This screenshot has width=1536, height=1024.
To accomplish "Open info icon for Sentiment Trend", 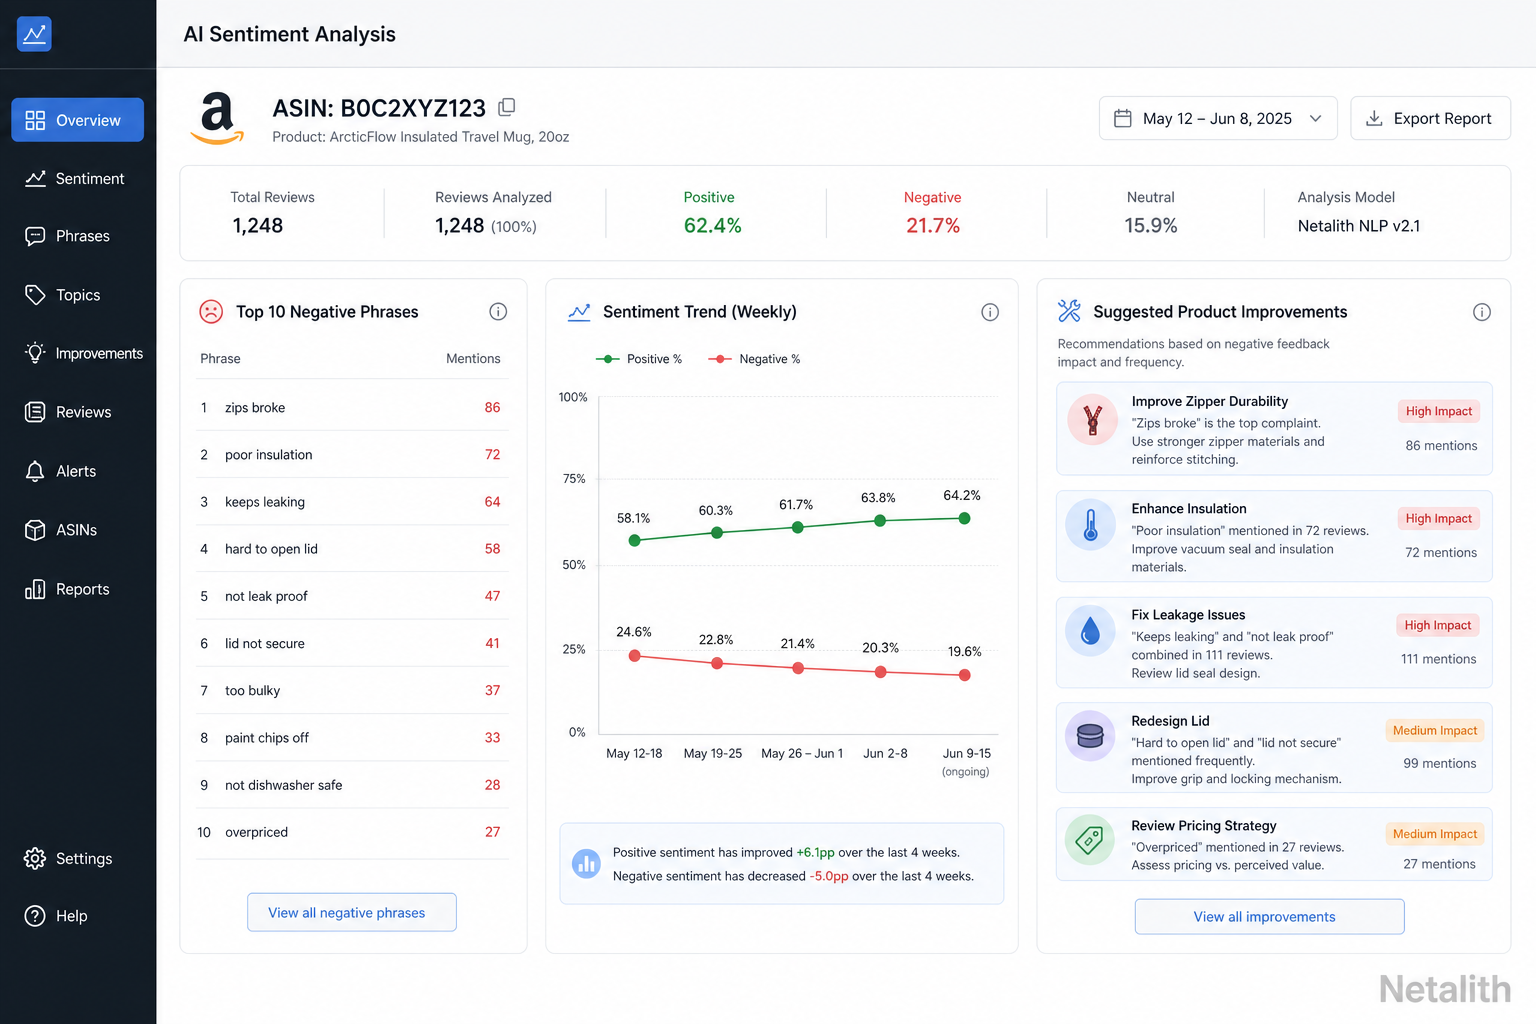I will click(990, 312).
